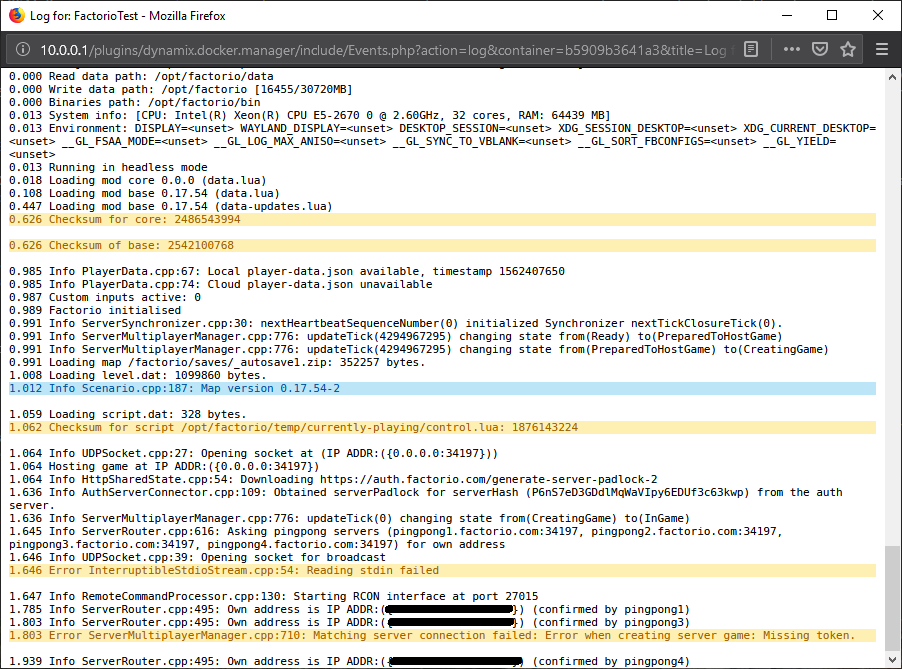Click error 'Matching server connection failed' line

pos(442,636)
